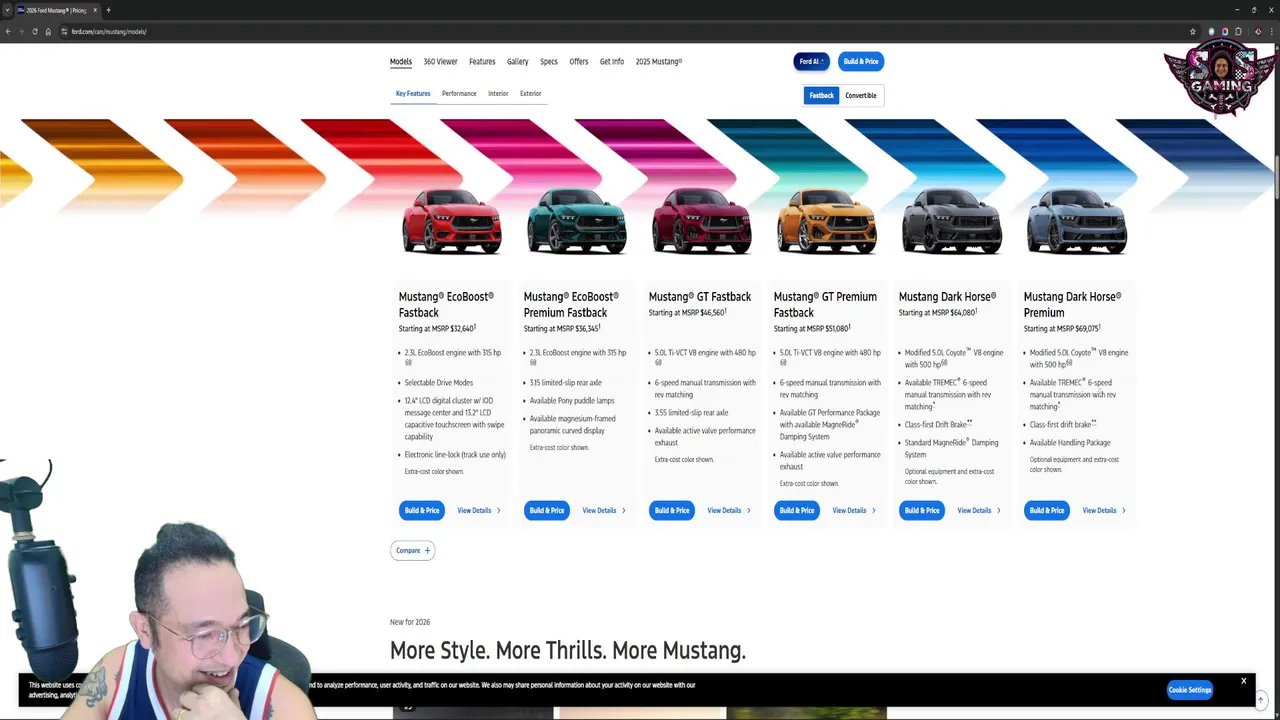Build & Price the Dark Horse Premium
Image resolution: width=1280 pixels, height=720 pixels.
pos(1047,510)
